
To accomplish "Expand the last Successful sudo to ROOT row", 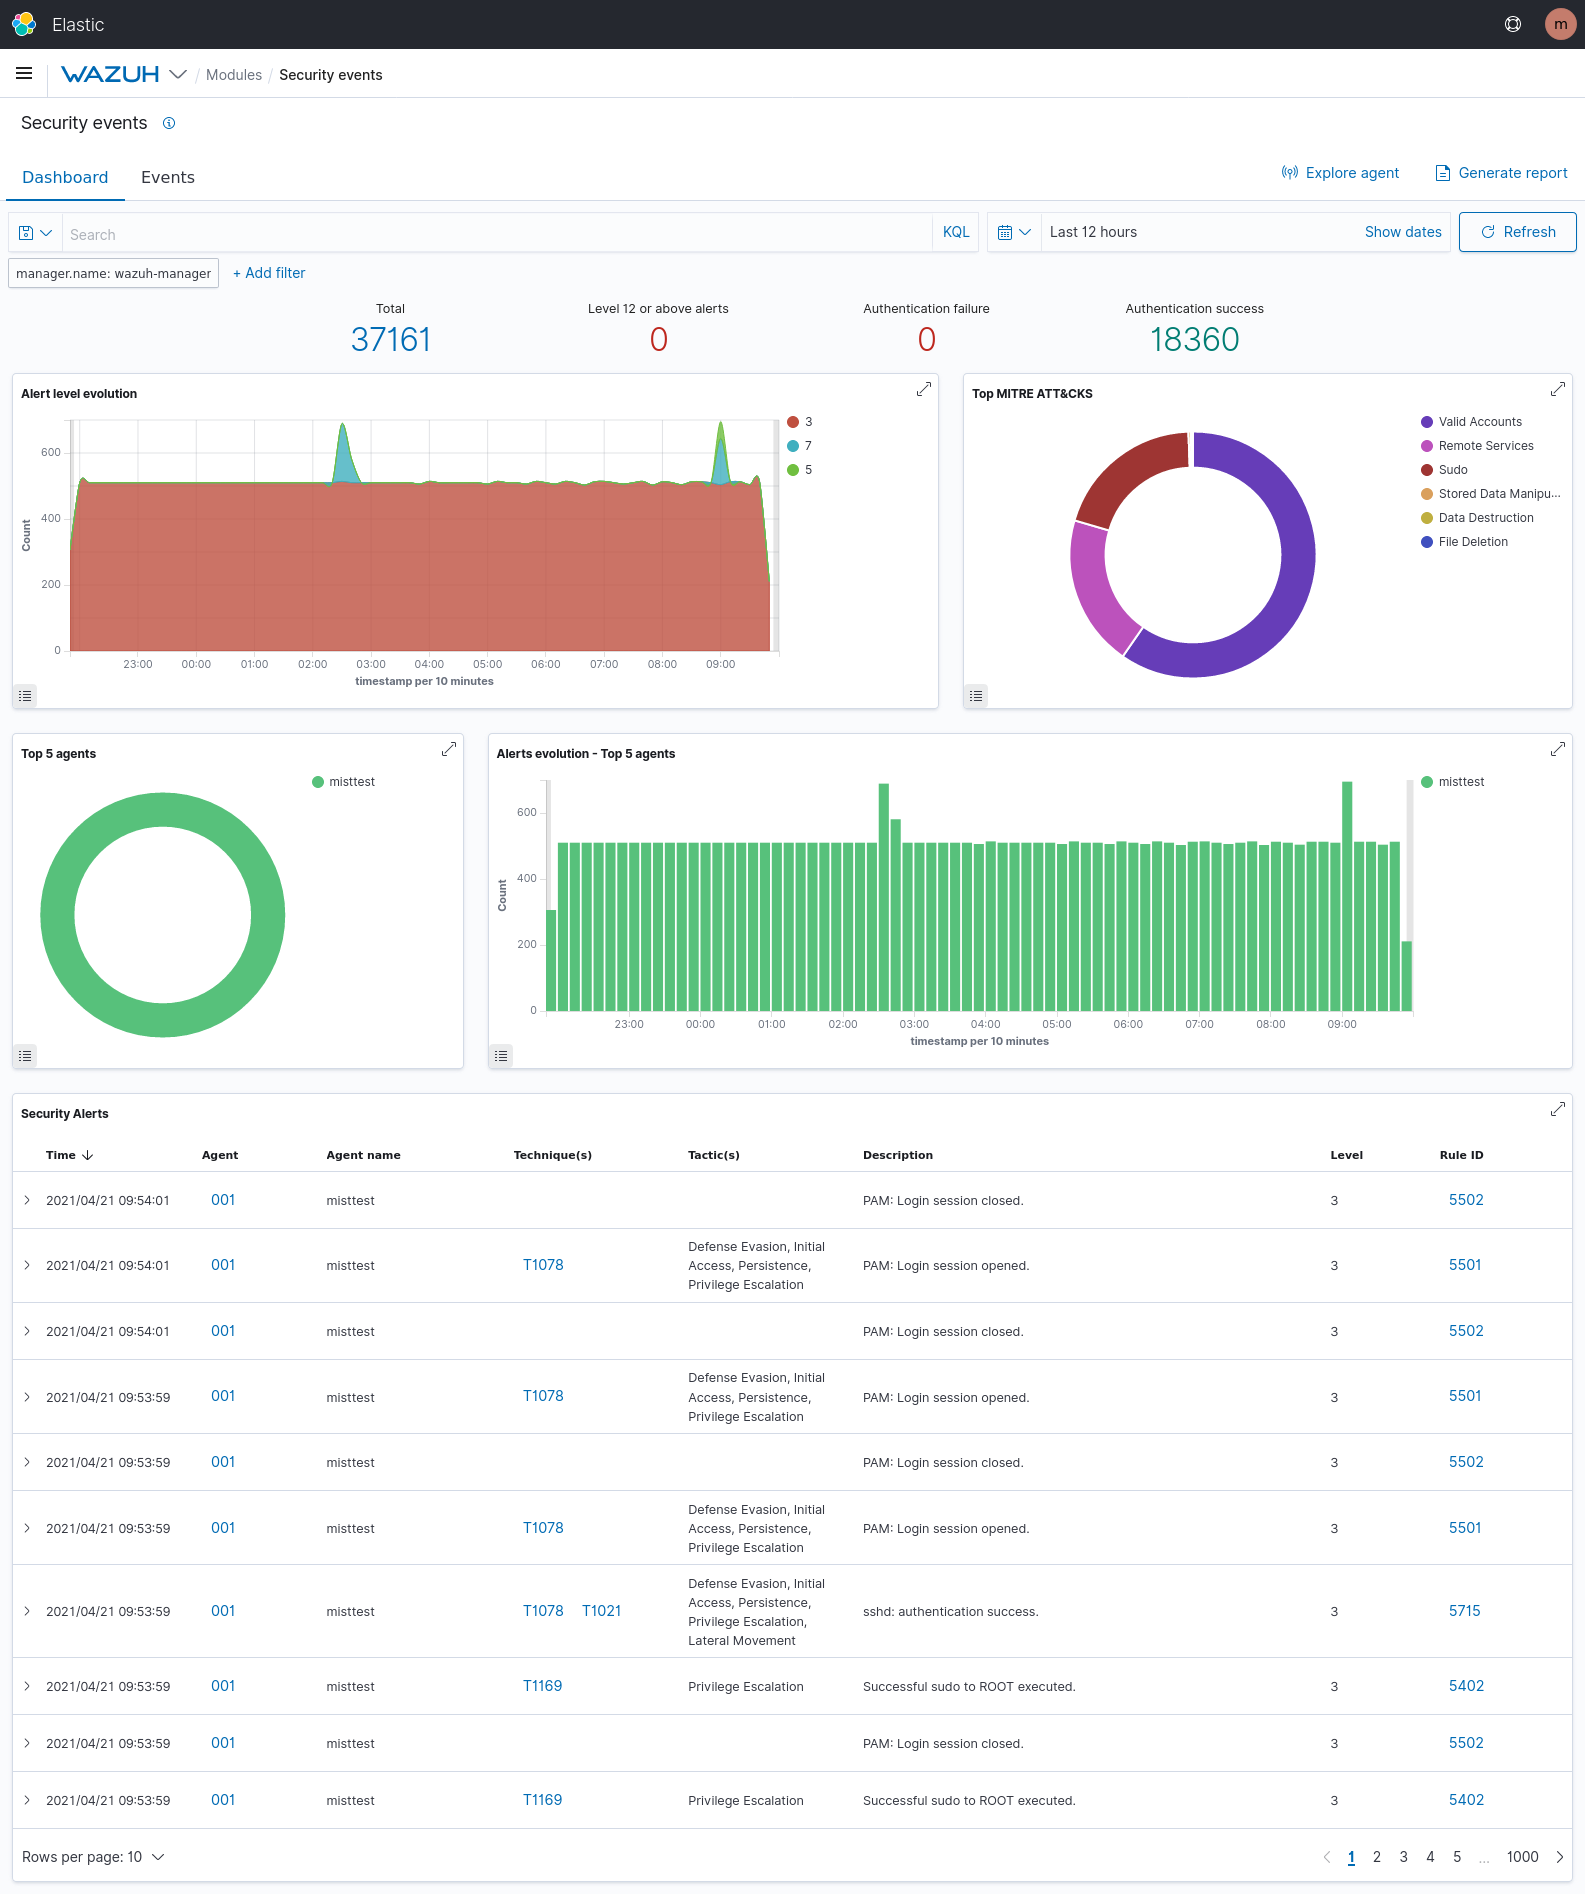I will tap(27, 1800).
